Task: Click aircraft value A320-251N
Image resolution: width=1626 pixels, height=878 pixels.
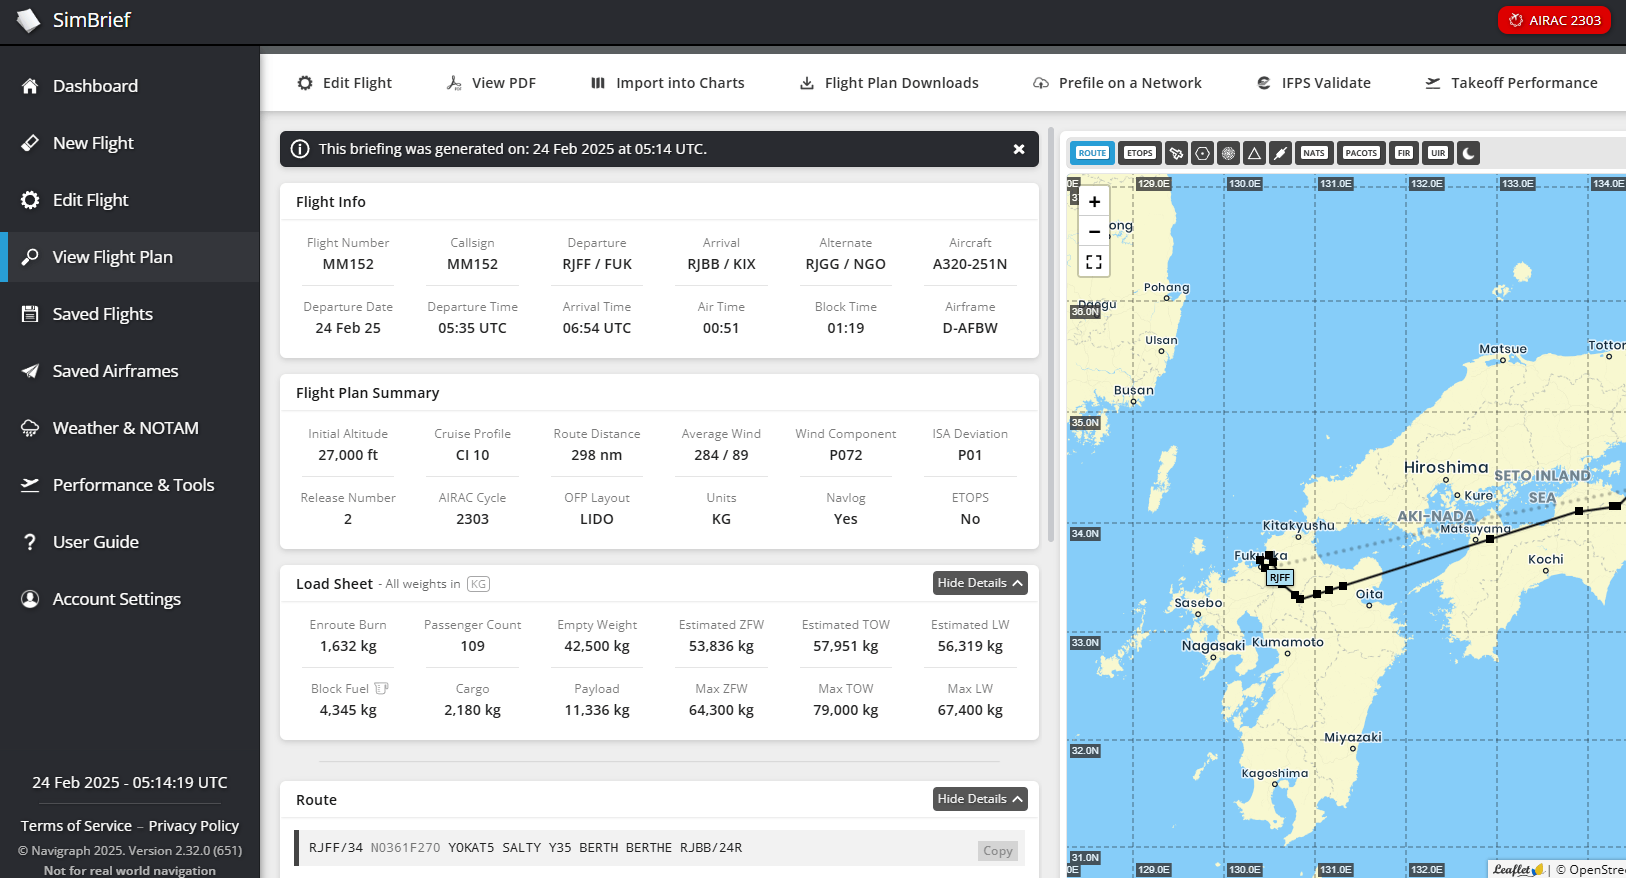Action: 970,264
